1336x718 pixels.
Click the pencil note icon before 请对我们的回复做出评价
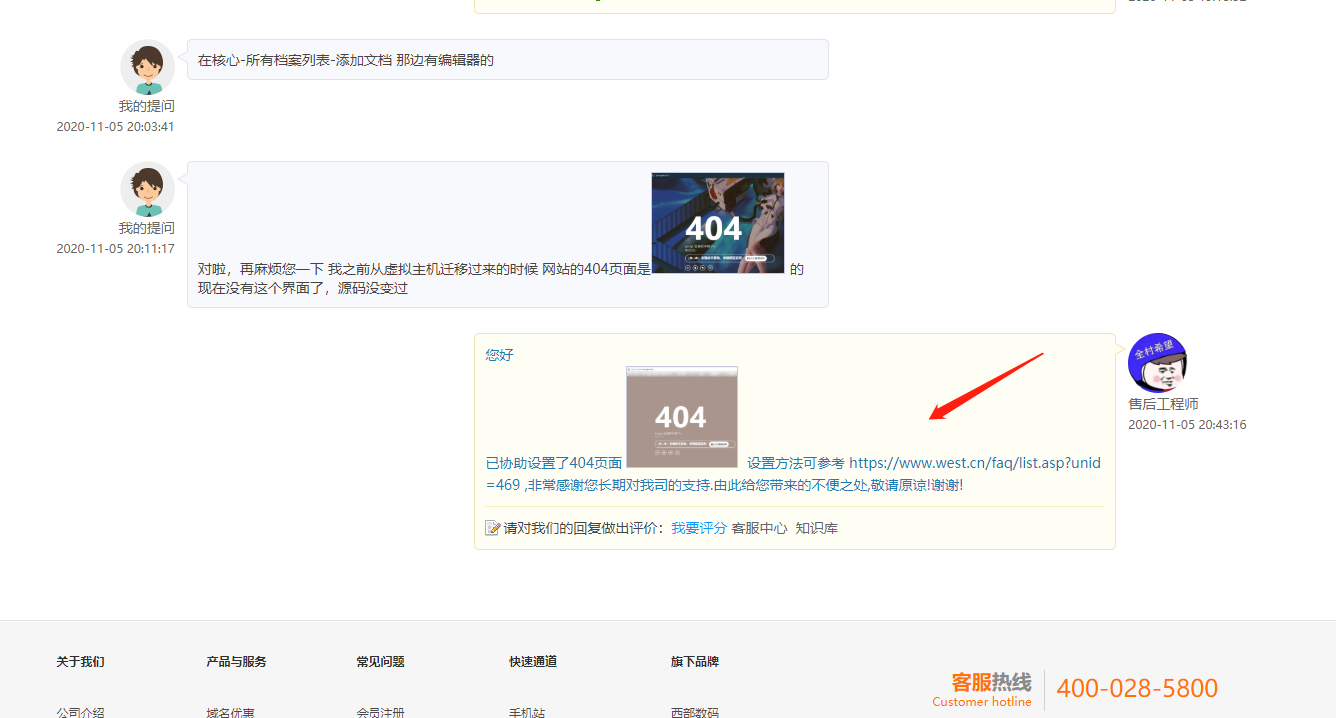pos(492,528)
